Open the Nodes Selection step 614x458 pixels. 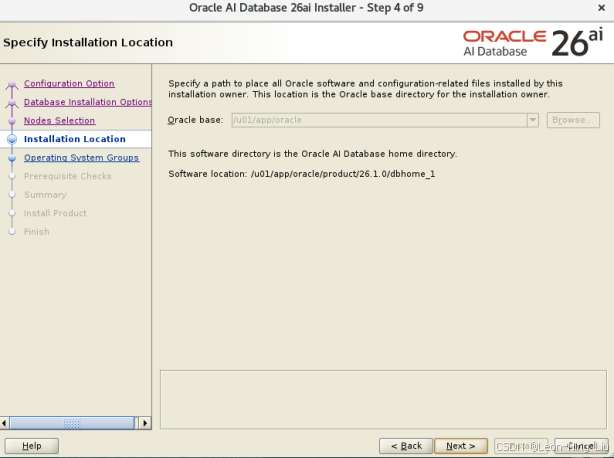point(60,121)
